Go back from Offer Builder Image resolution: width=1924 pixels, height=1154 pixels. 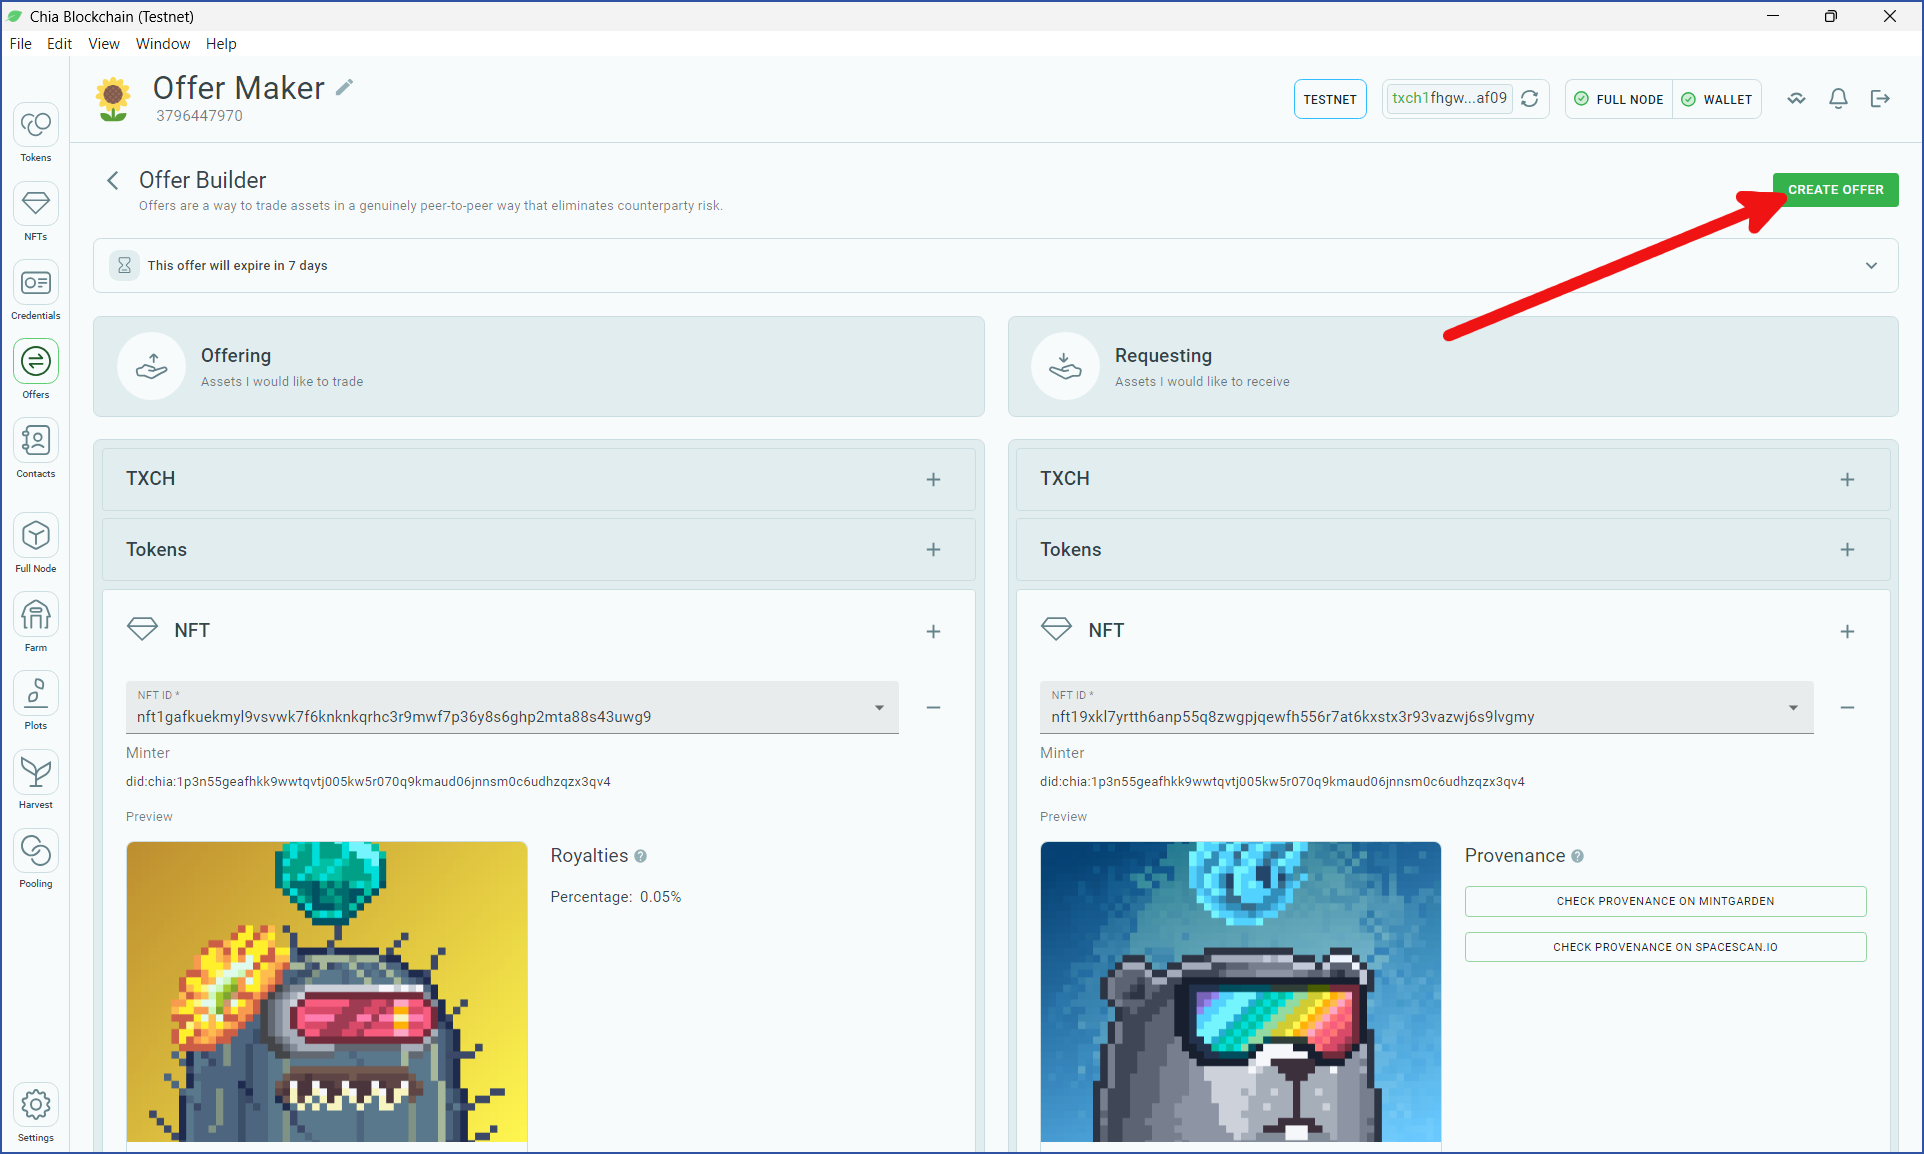[113, 180]
